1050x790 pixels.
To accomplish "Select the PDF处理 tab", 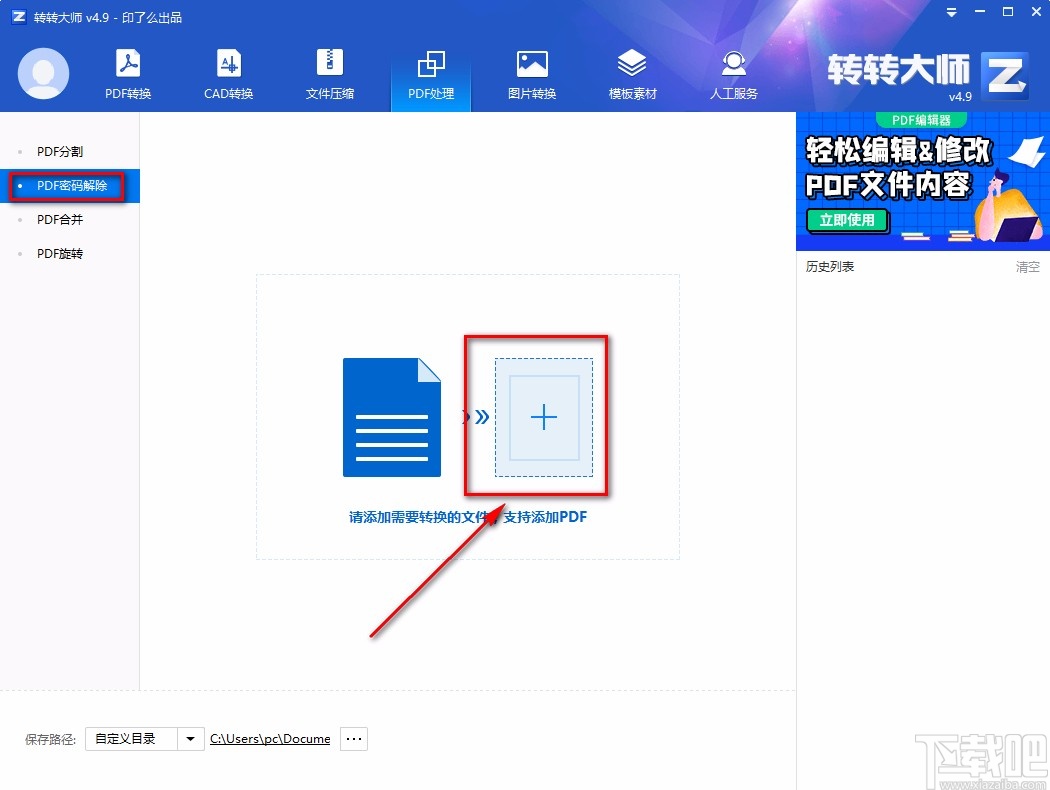I will pyautogui.click(x=431, y=75).
